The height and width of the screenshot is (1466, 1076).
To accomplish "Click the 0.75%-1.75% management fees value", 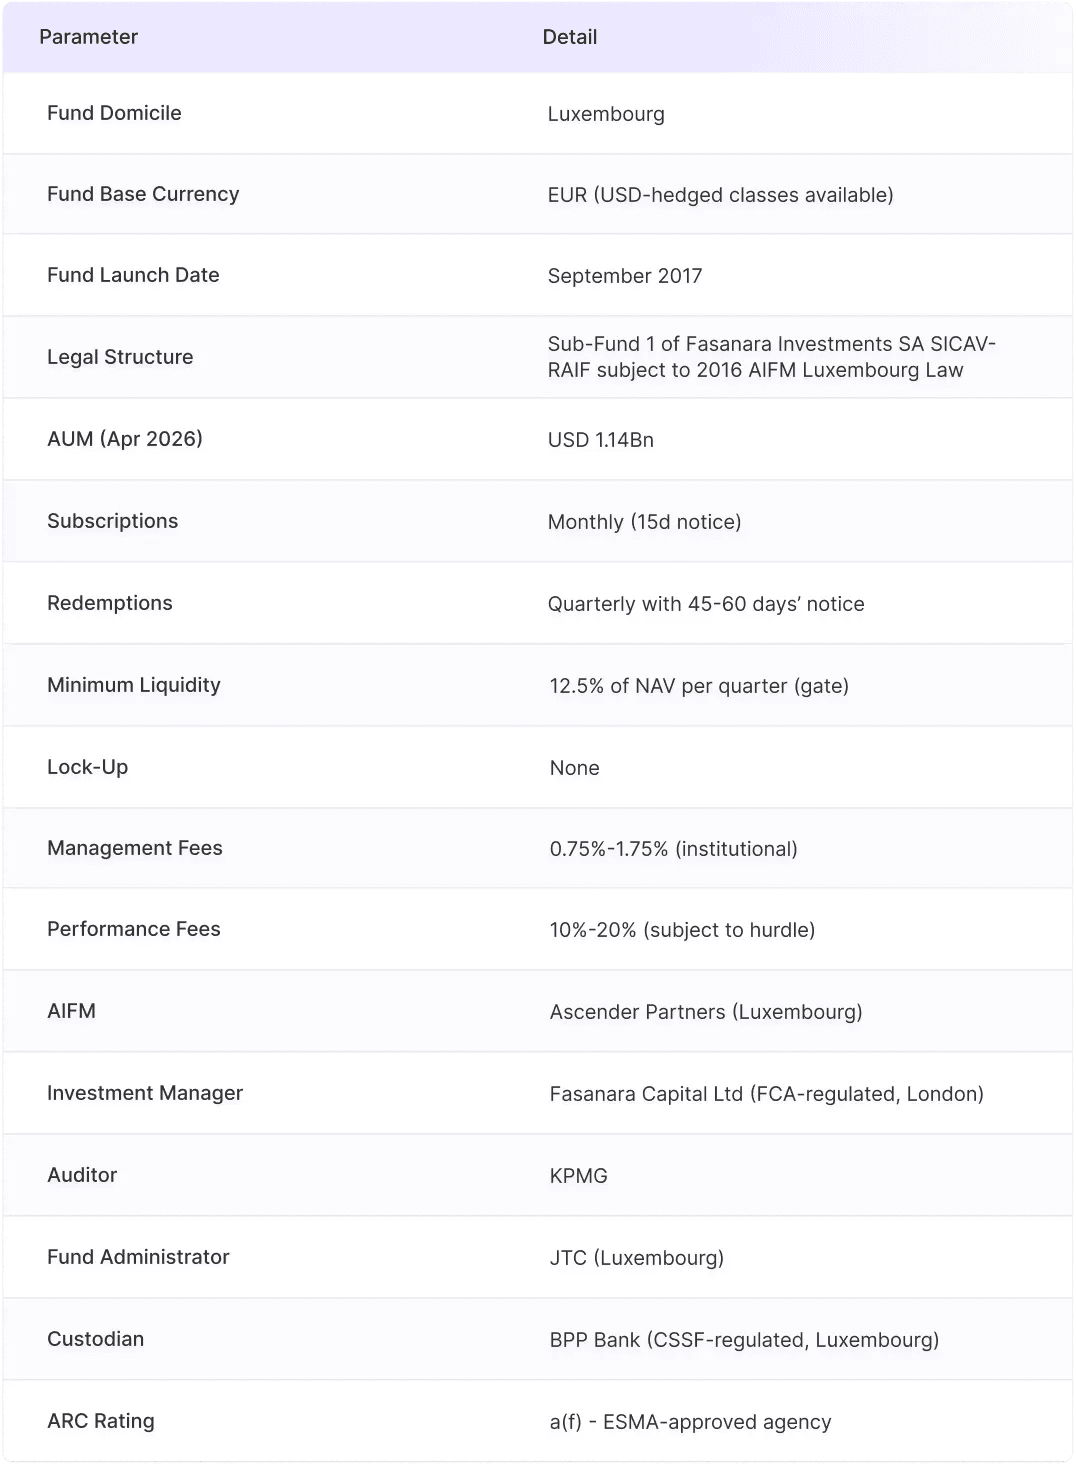I will 673,849.
